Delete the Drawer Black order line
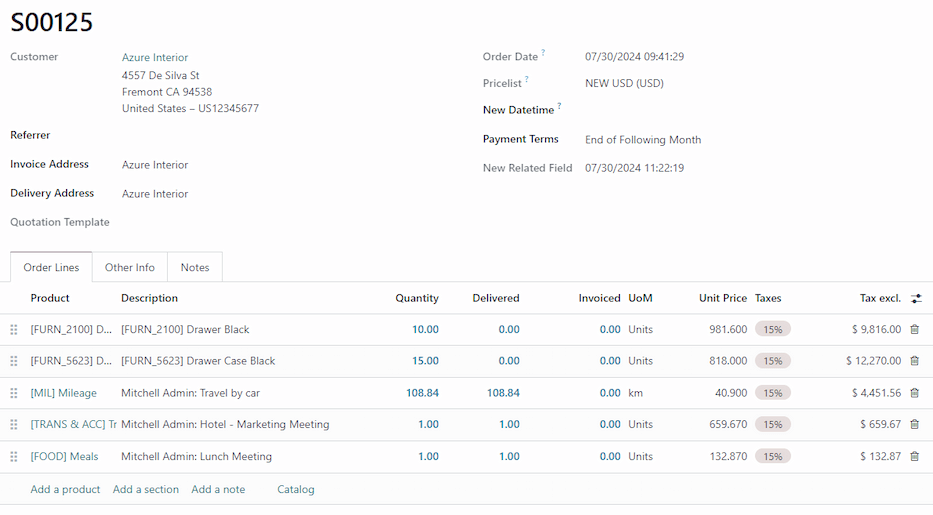 [x=914, y=329]
